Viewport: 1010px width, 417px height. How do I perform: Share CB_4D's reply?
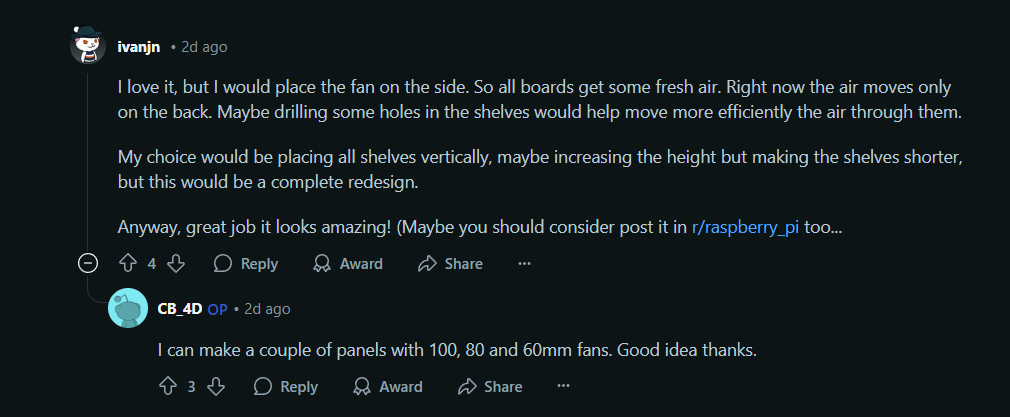(490, 386)
